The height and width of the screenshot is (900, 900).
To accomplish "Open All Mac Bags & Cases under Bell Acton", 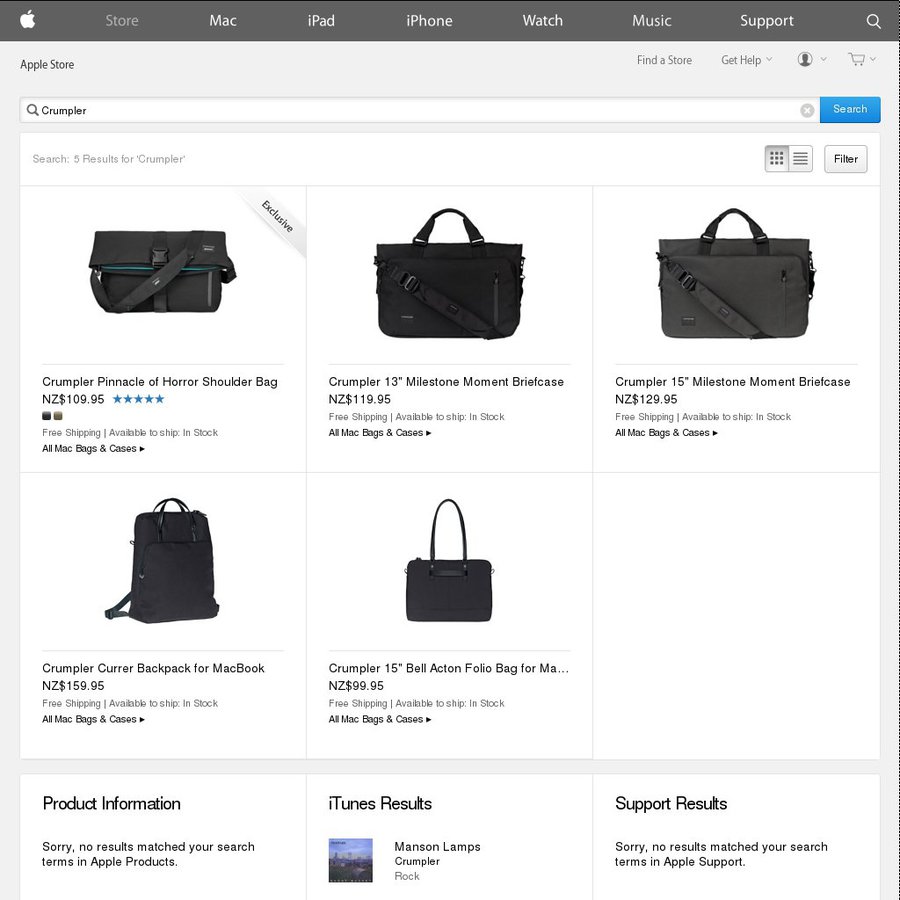I will point(379,719).
